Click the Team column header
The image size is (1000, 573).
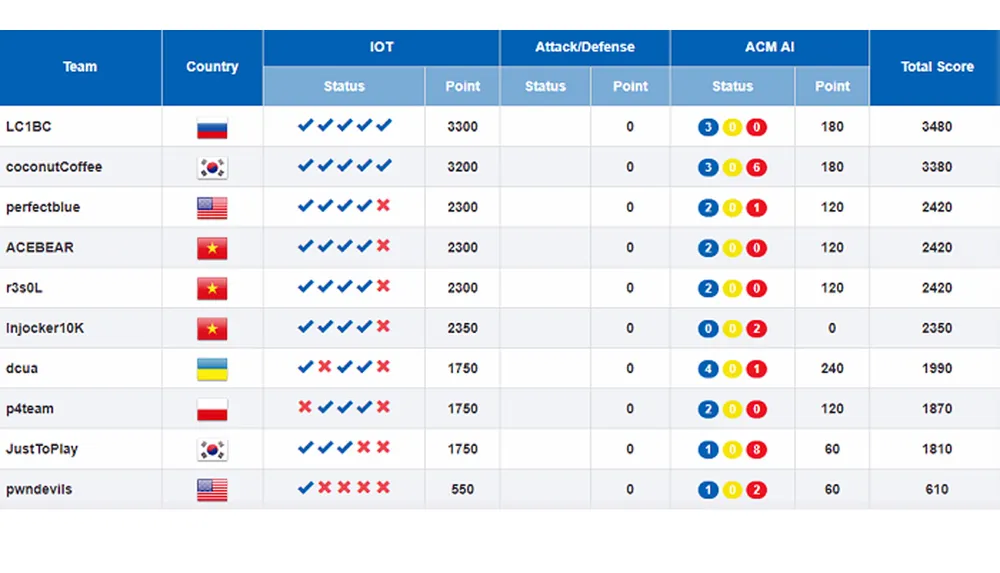[80, 67]
